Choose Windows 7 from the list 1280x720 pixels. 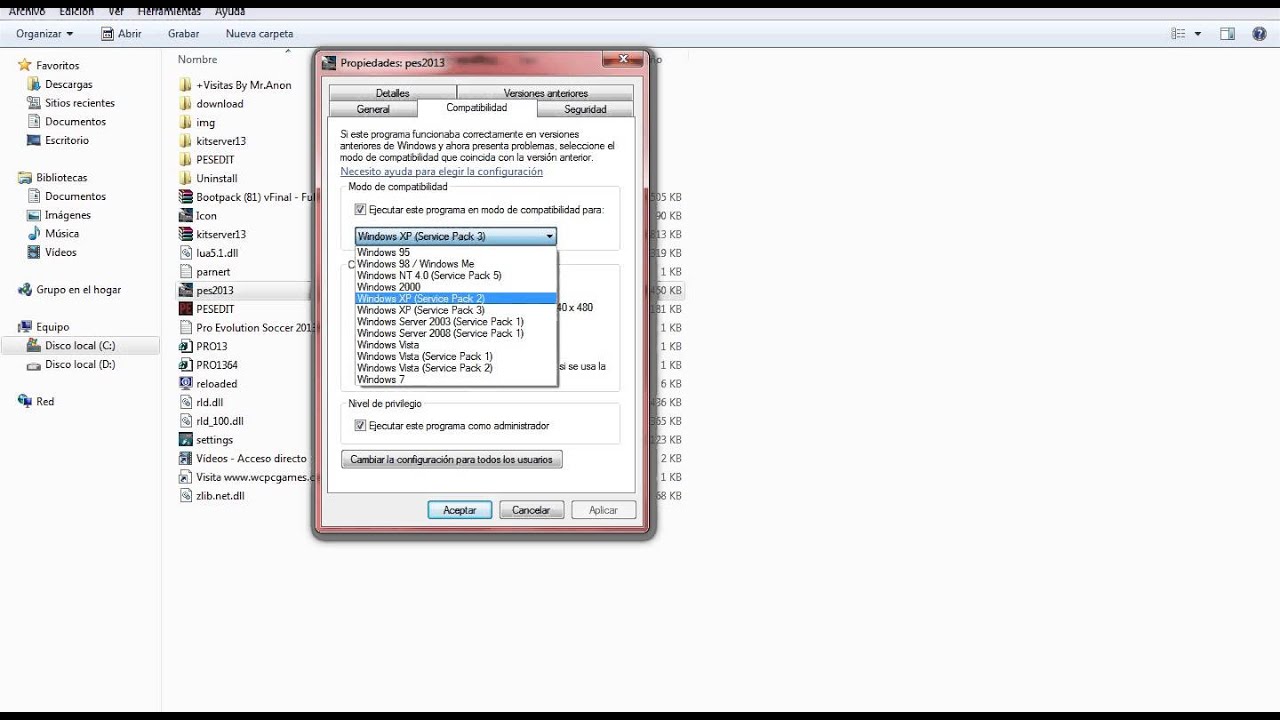coord(381,379)
